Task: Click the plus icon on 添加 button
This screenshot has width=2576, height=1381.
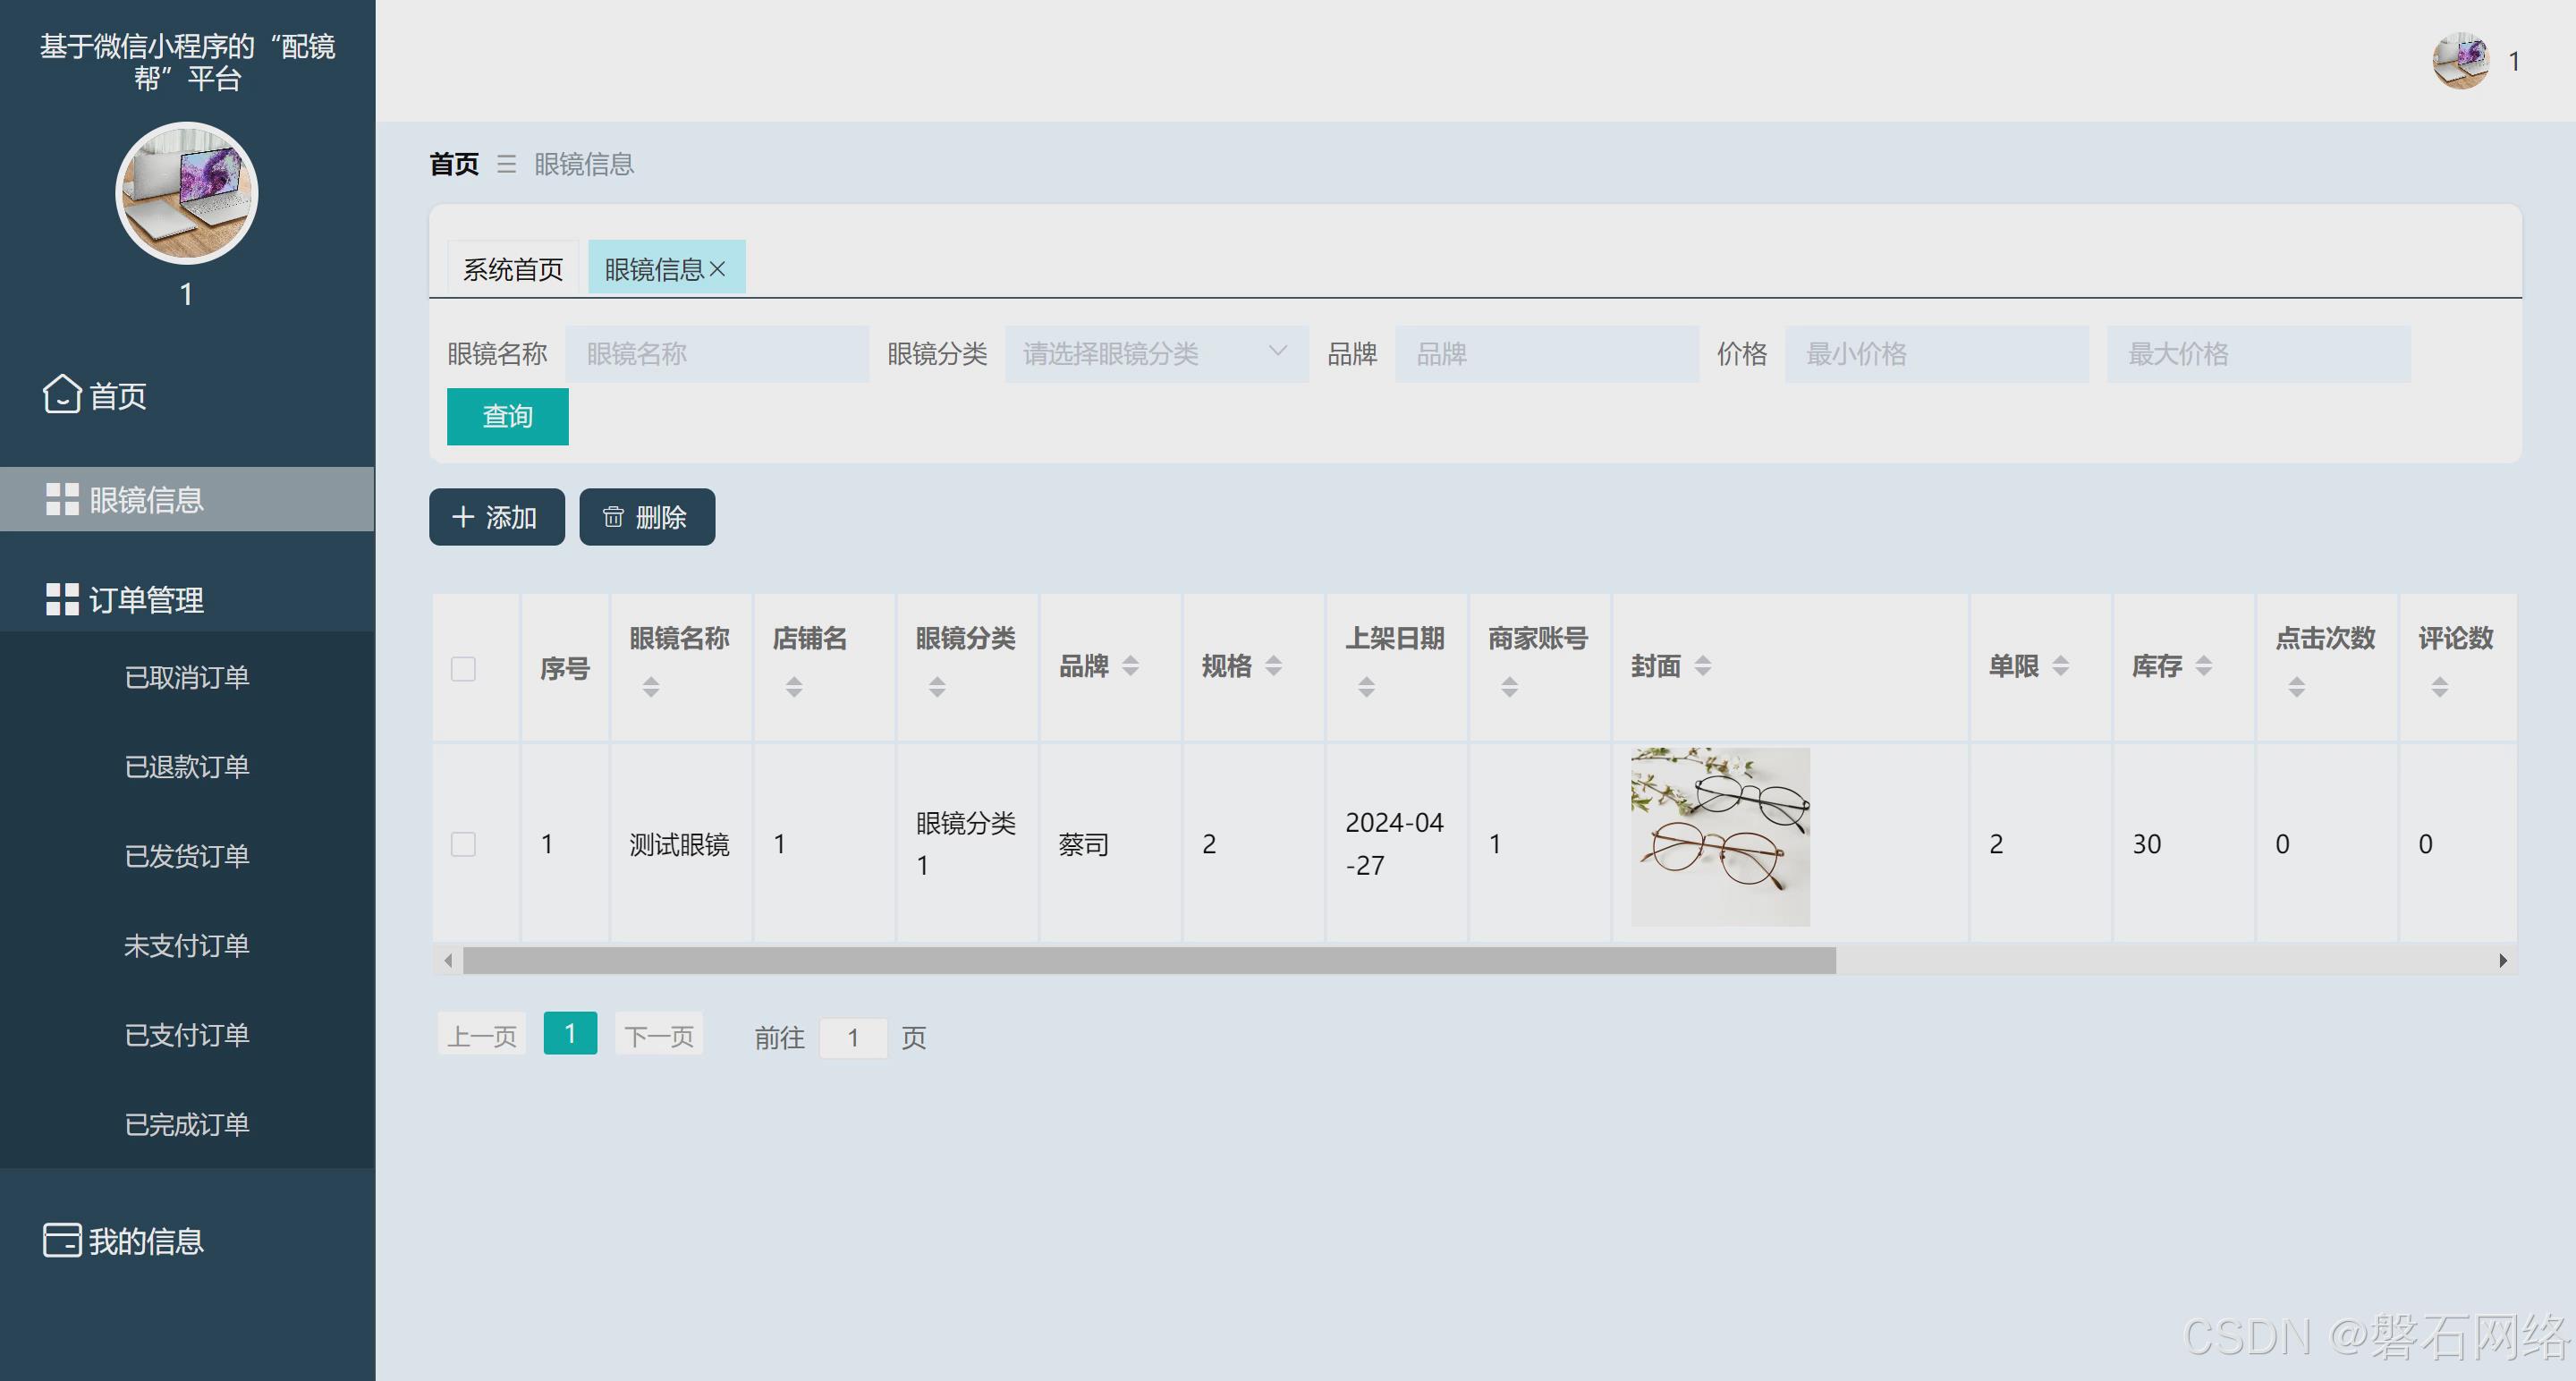Action: (463, 517)
